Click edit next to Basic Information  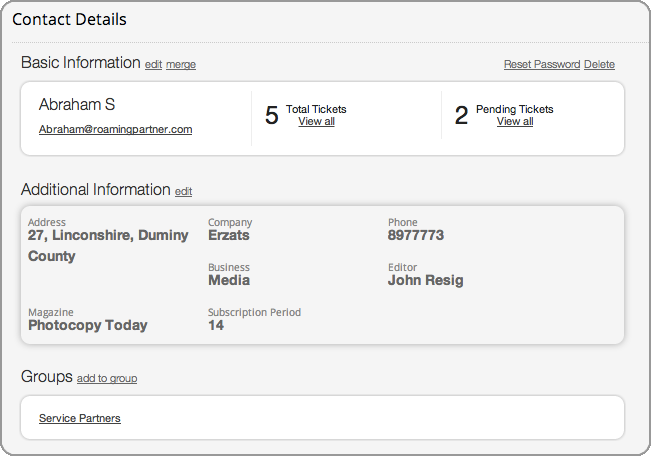click(x=153, y=64)
